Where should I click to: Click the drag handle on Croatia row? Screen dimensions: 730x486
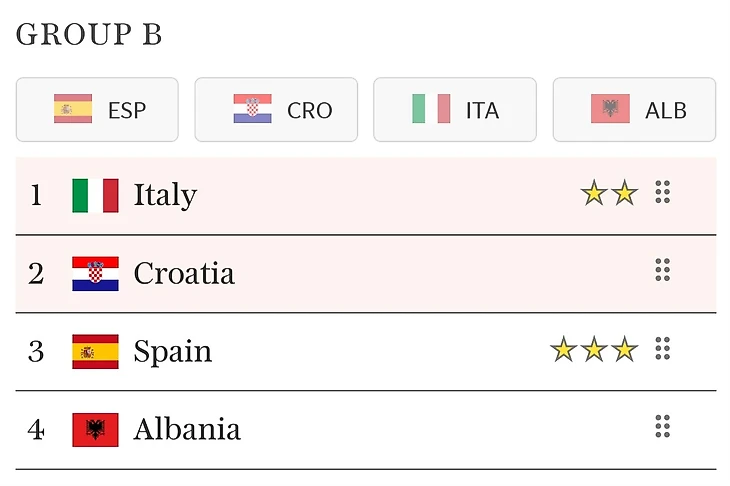[662, 270]
